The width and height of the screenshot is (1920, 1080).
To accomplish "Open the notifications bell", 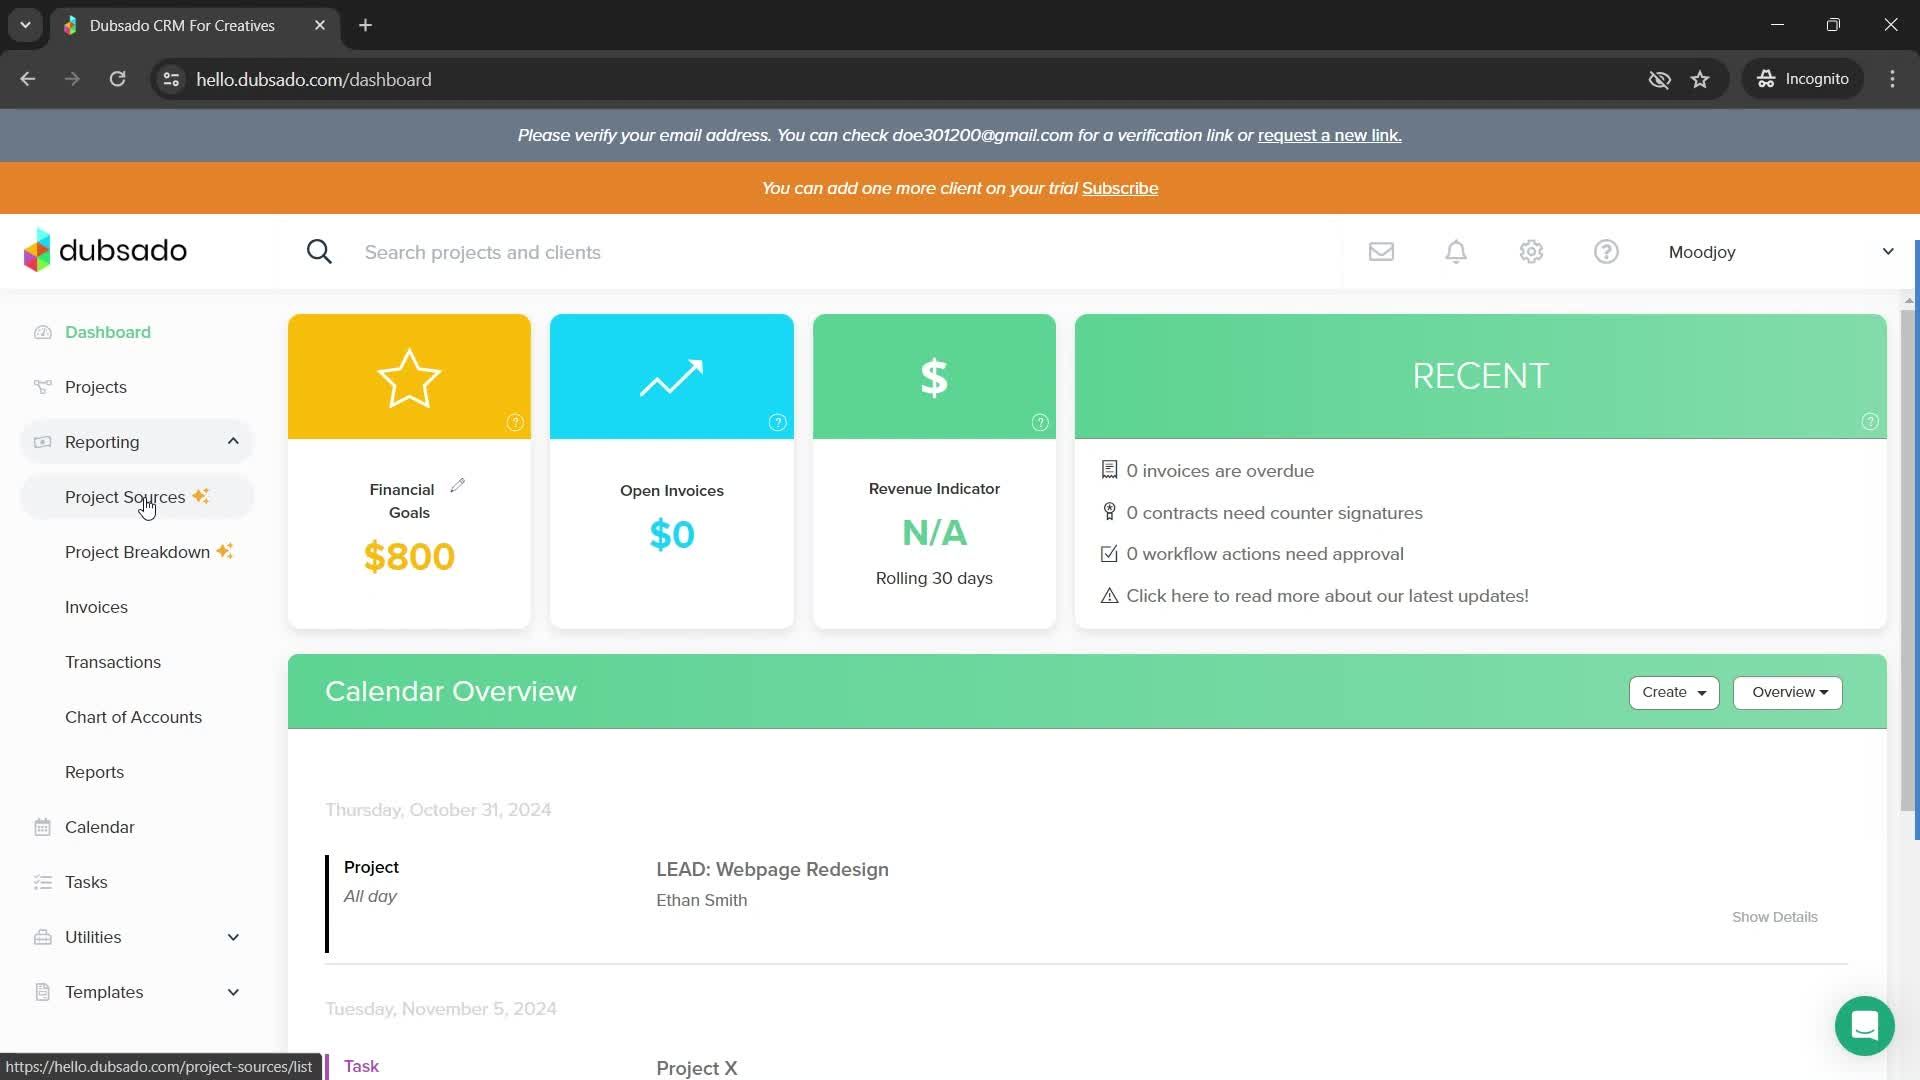I will point(1456,252).
